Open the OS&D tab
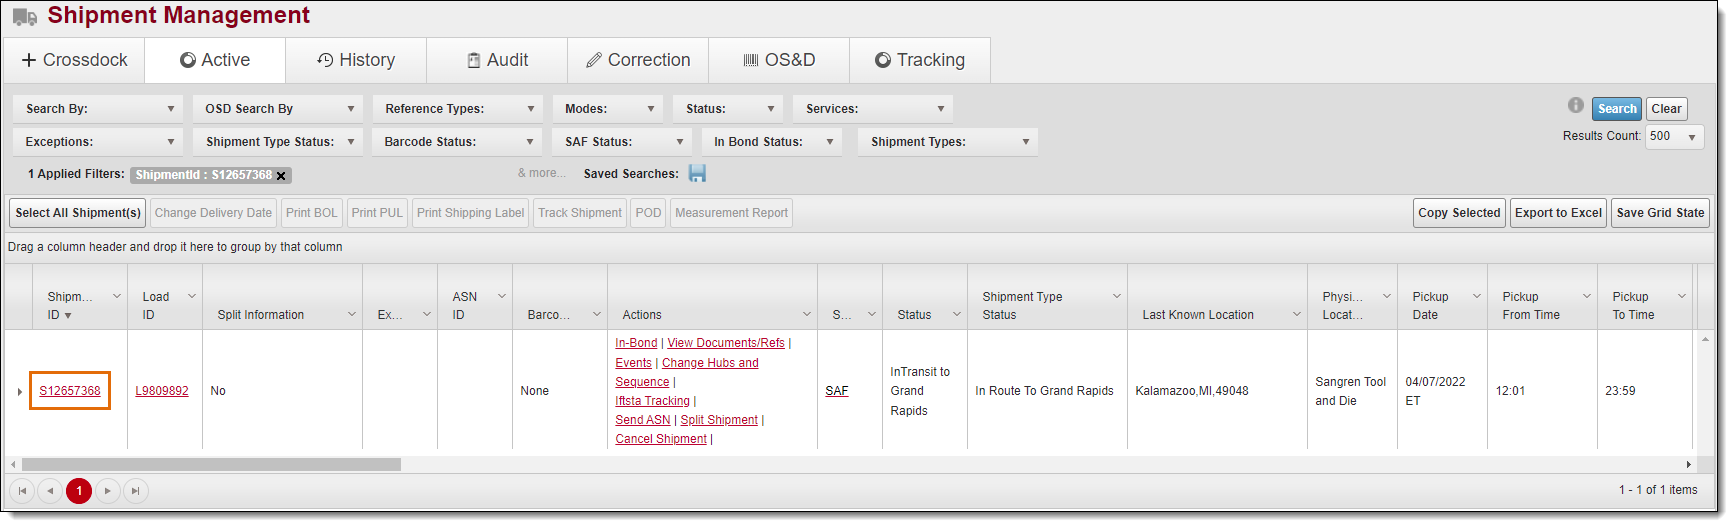Image resolution: width=1733 pixels, height=527 pixels. 779,60
